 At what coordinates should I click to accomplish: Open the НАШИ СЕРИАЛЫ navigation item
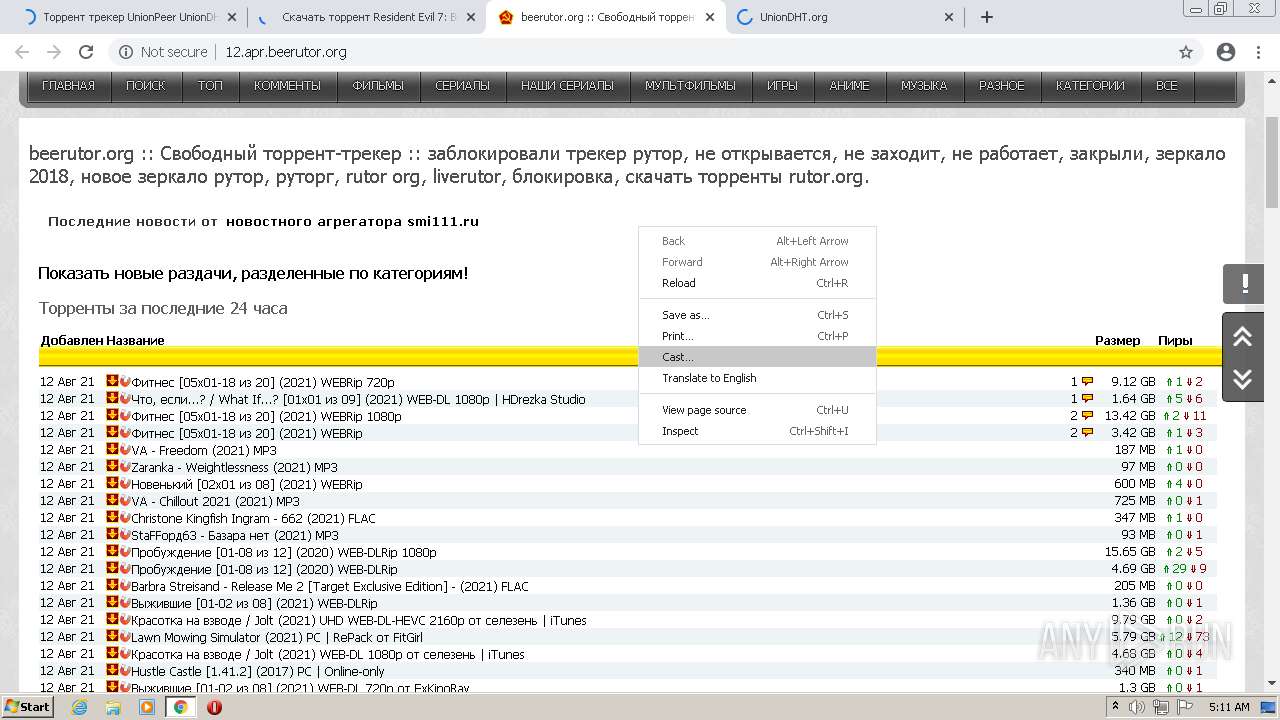click(568, 86)
